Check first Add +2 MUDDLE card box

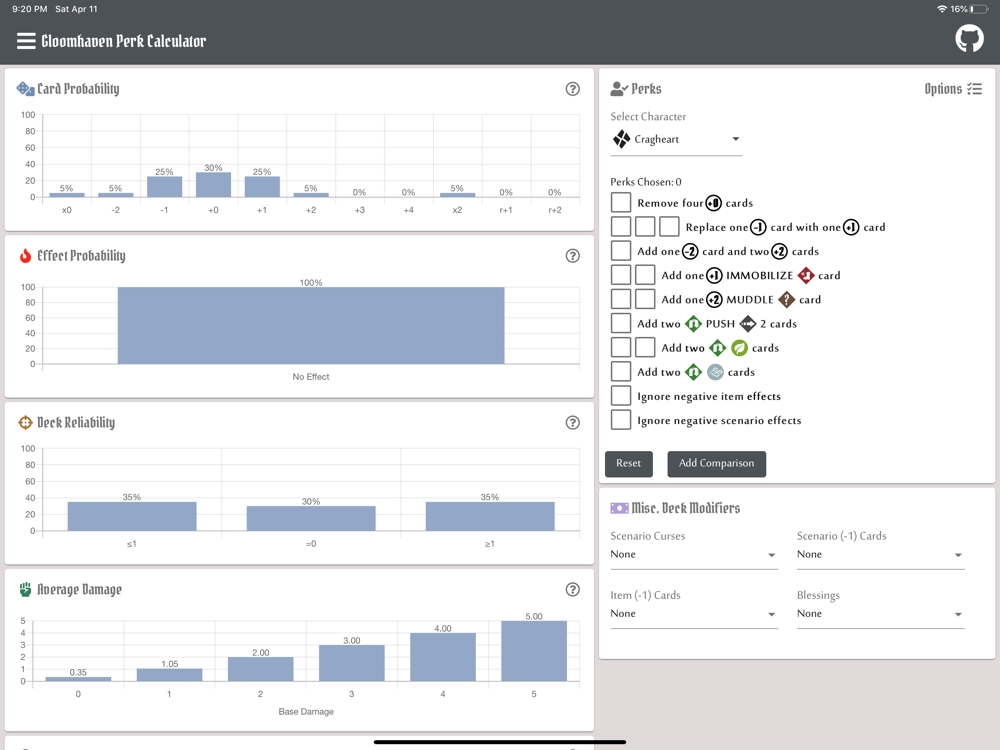coord(621,300)
